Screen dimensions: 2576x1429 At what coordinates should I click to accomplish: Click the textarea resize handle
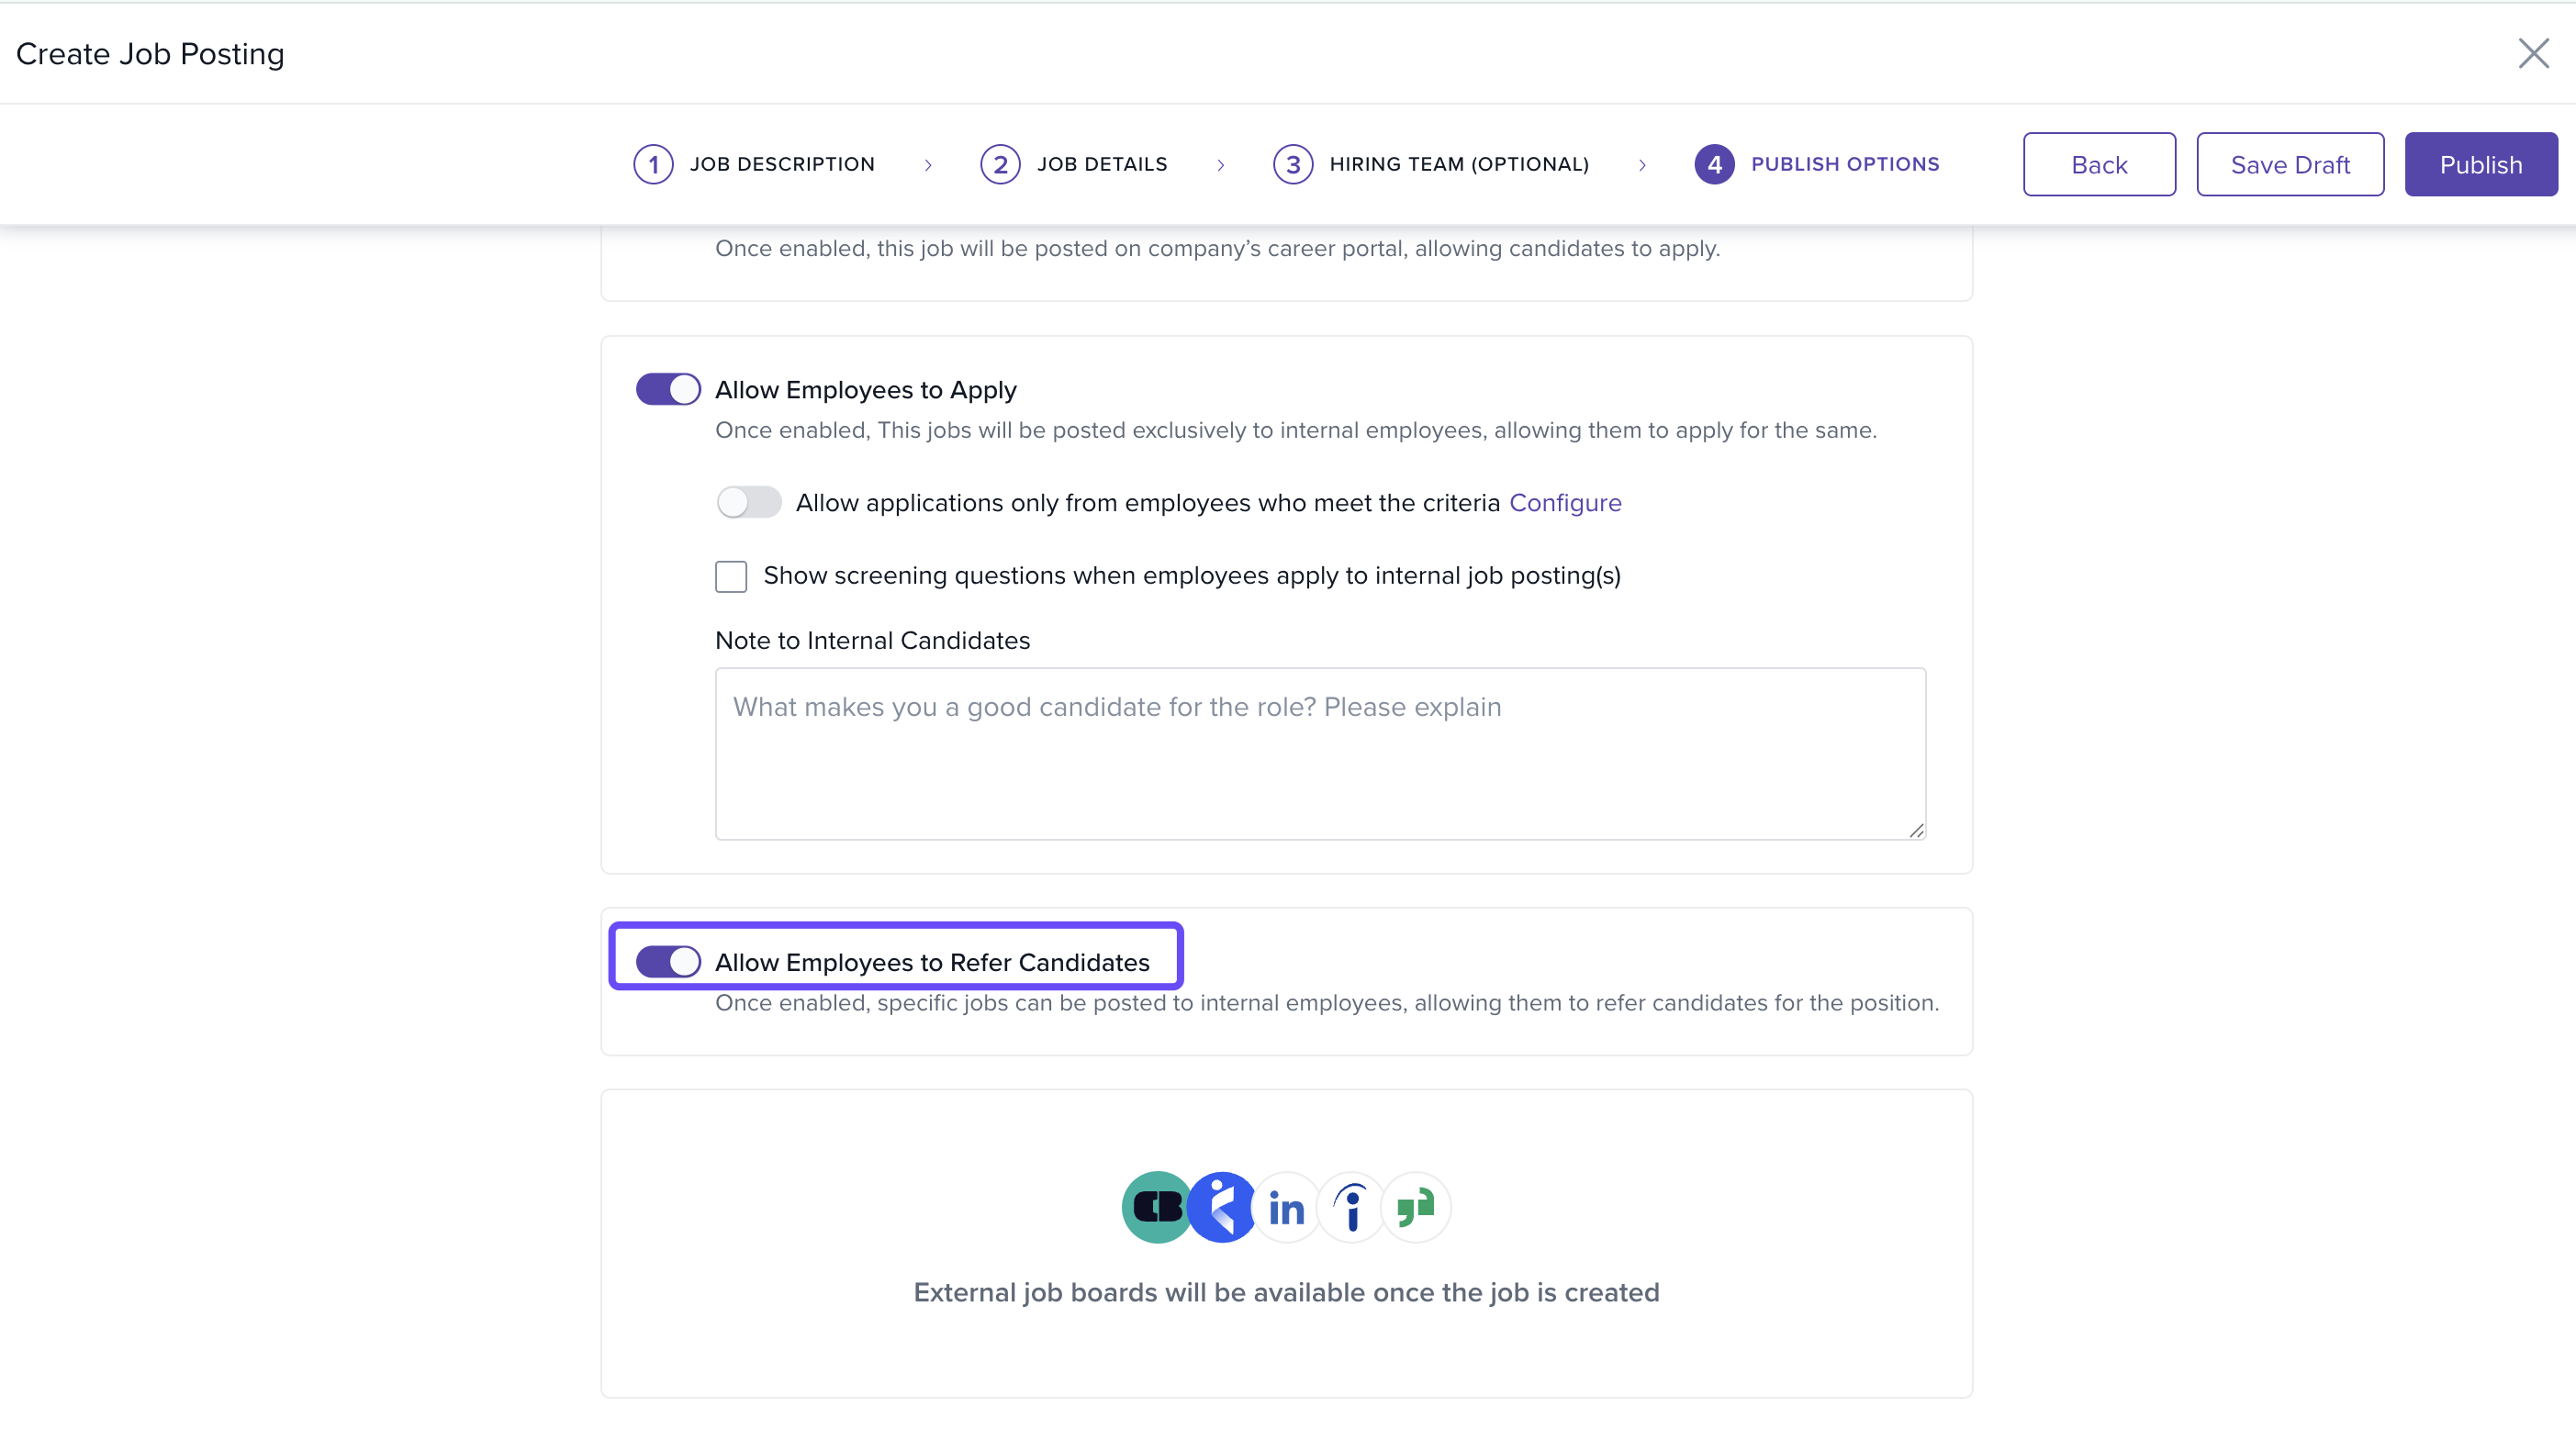[x=1915, y=830]
